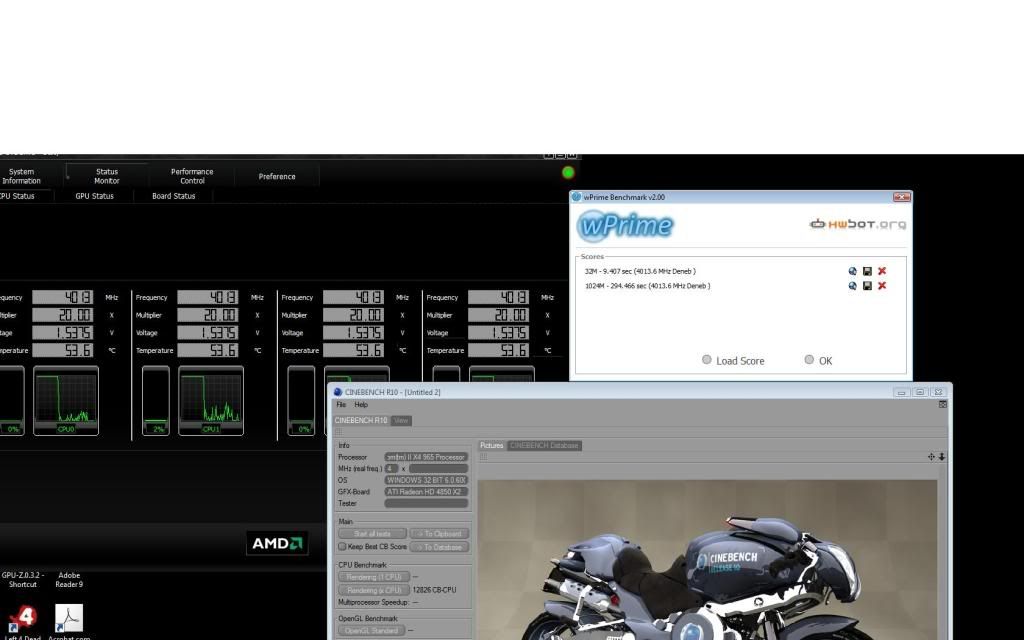Open the Adobe Reader 9 desktop label
This screenshot has height=640, width=1024.
tap(69, 580)
